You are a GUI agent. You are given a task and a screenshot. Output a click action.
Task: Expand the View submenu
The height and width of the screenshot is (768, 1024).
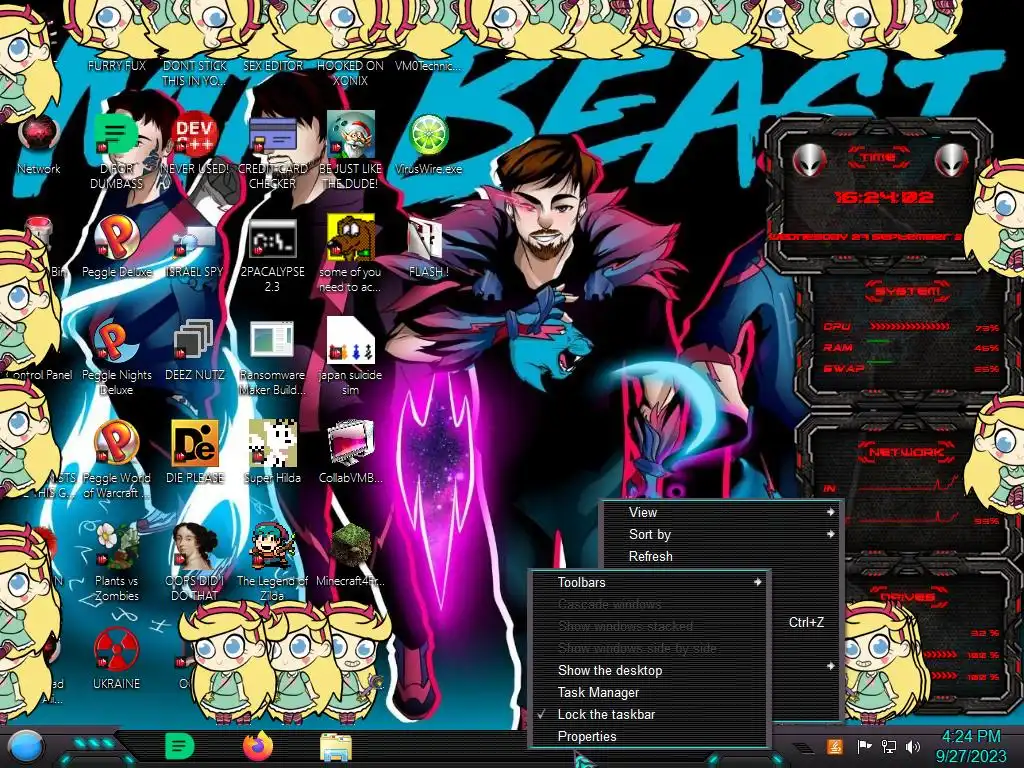[722, 513]
